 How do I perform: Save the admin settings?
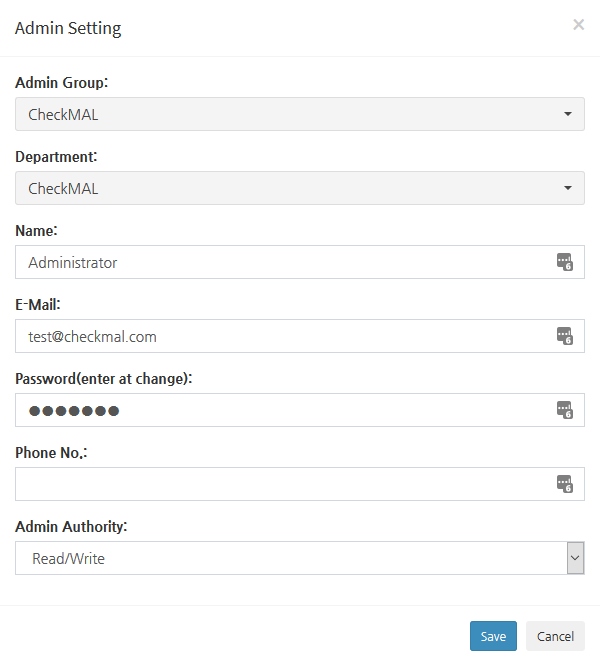pos(493,636)
